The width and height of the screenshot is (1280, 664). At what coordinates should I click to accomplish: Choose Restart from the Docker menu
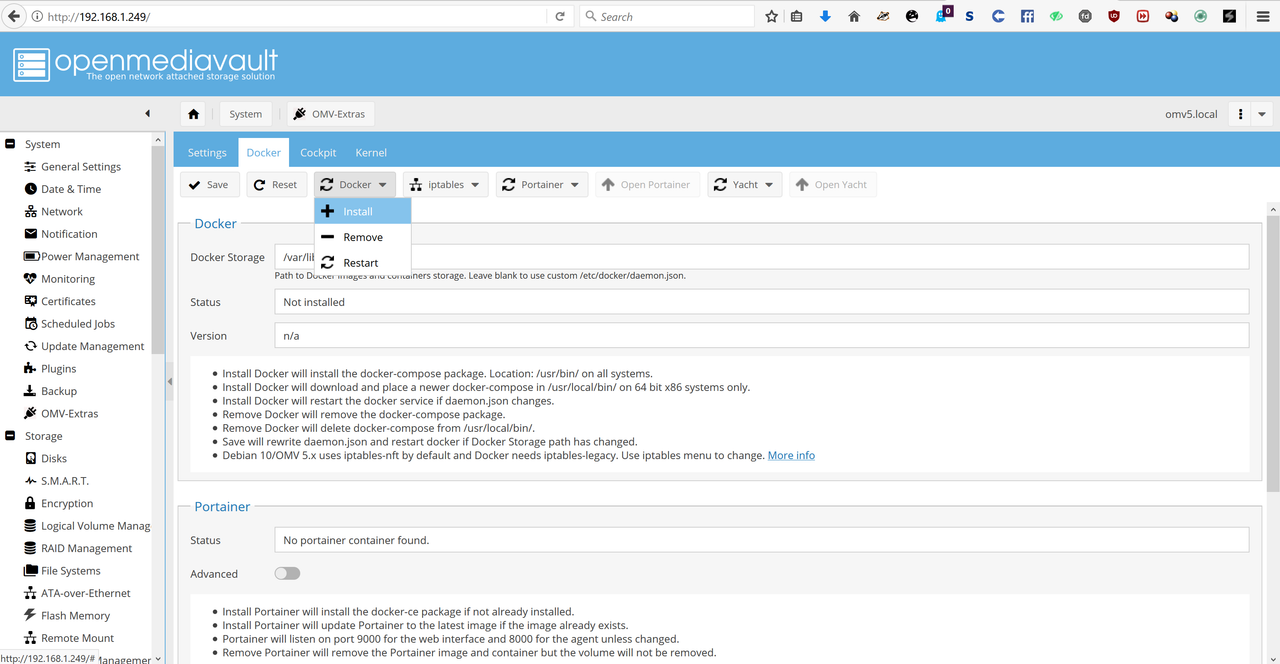(x=363, y=263)
